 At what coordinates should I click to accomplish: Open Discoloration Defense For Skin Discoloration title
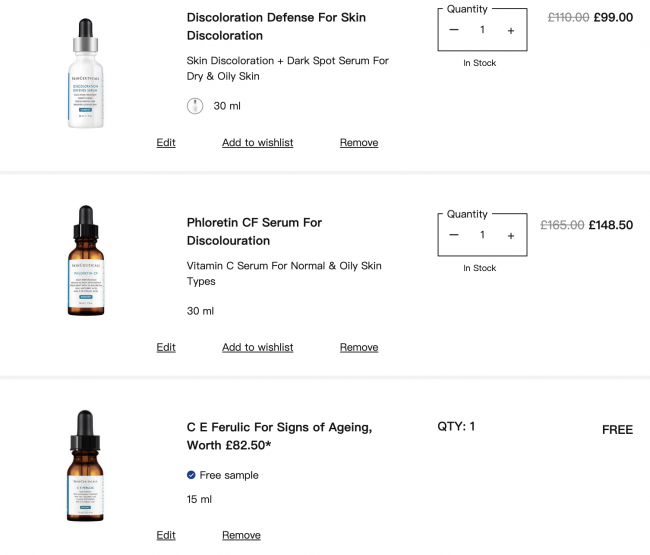click(276, 27)
